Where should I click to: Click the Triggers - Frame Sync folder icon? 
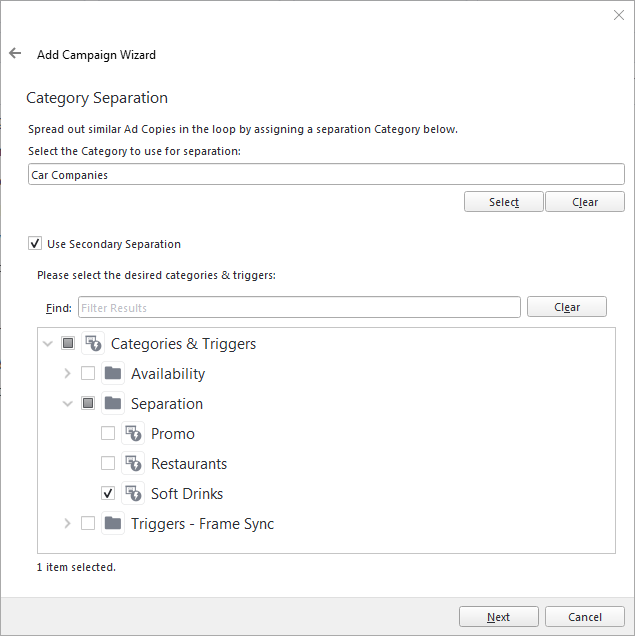[x=113, y=523]
